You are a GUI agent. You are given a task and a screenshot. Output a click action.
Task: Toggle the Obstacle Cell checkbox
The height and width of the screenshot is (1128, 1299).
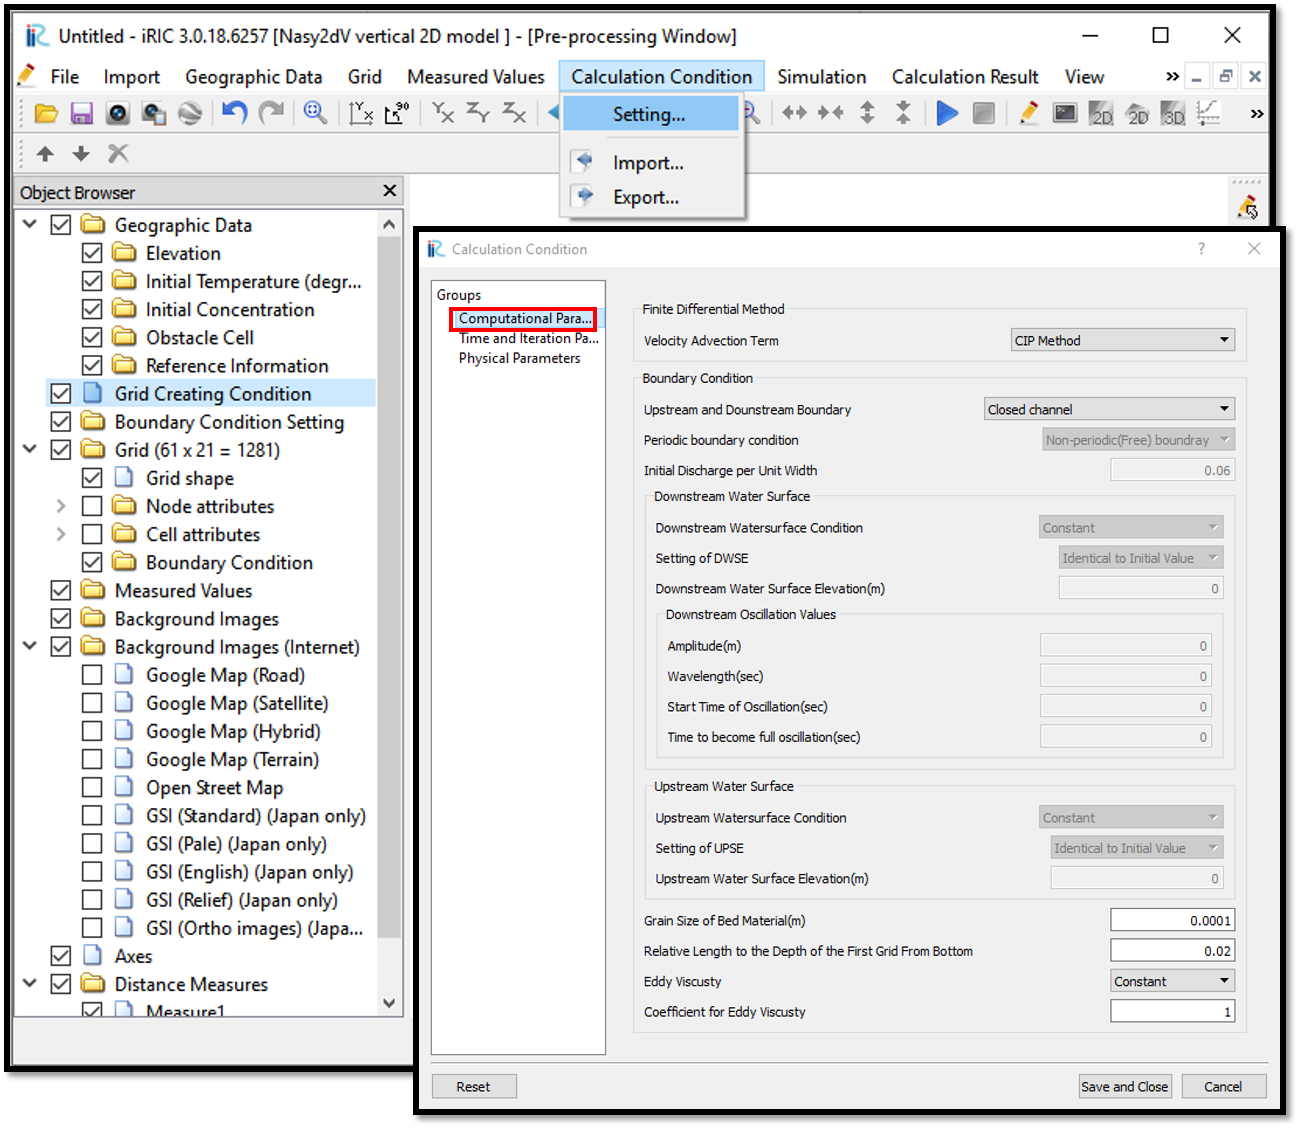(x=92, y=337)
